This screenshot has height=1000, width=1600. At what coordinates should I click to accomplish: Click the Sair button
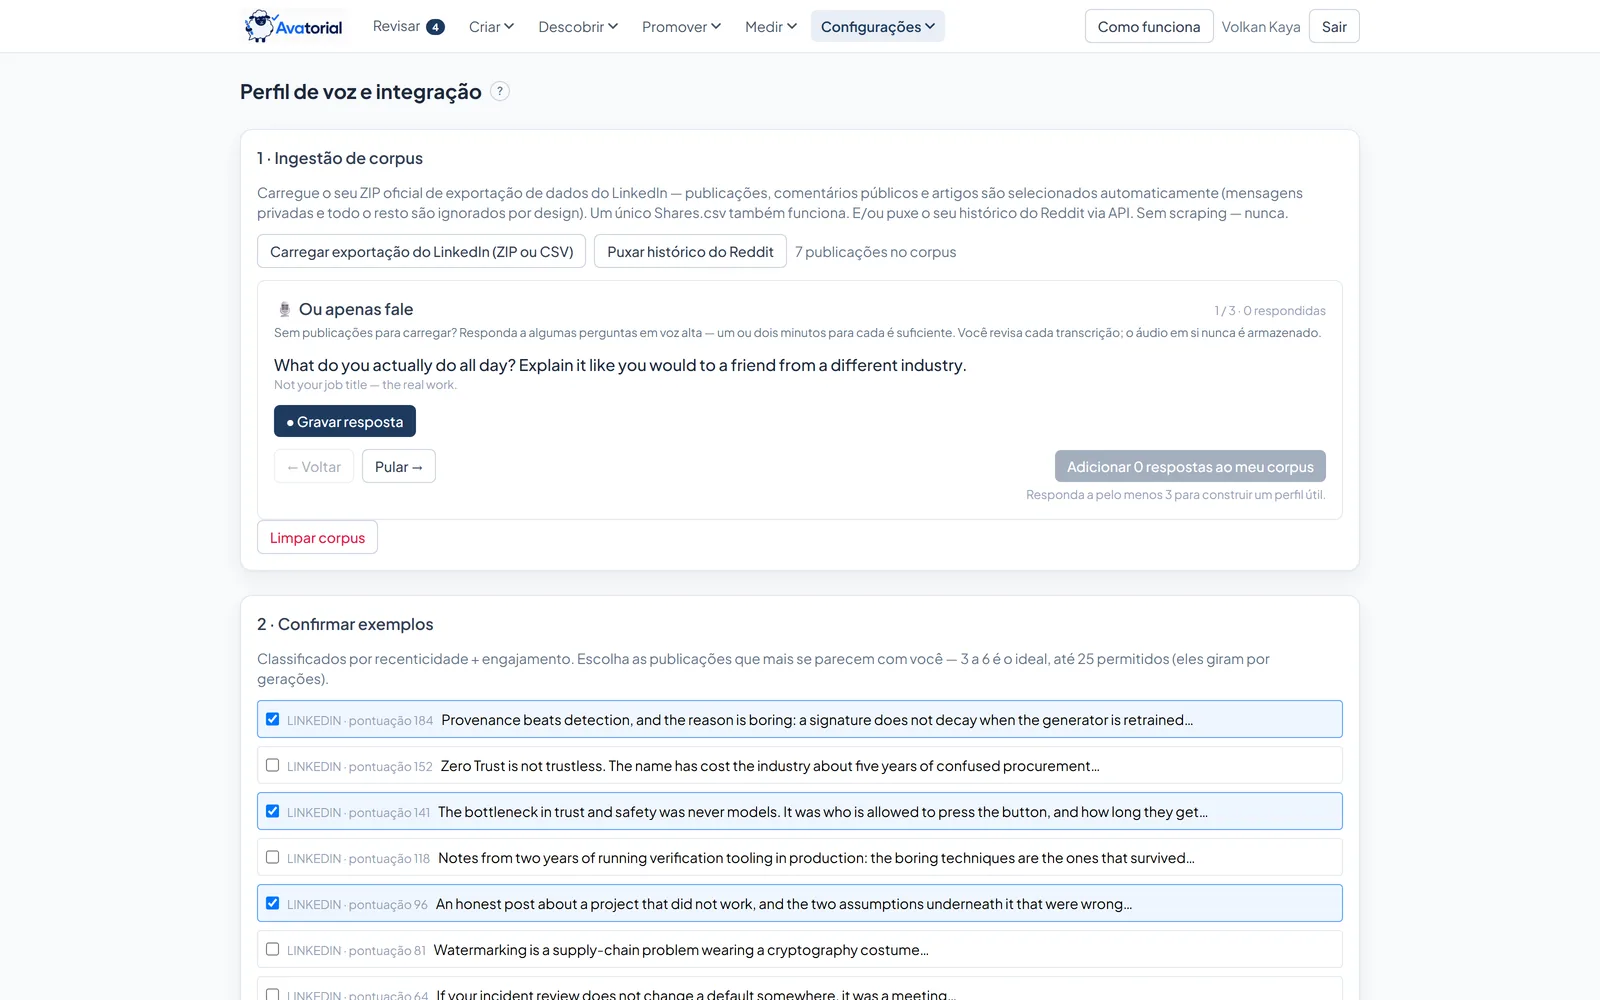click(1334, 26)
